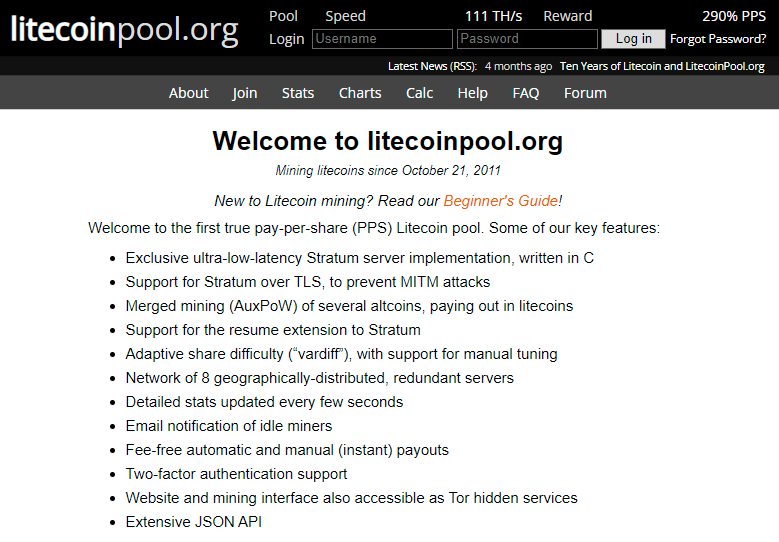Click the Log in button

point(633,39)
